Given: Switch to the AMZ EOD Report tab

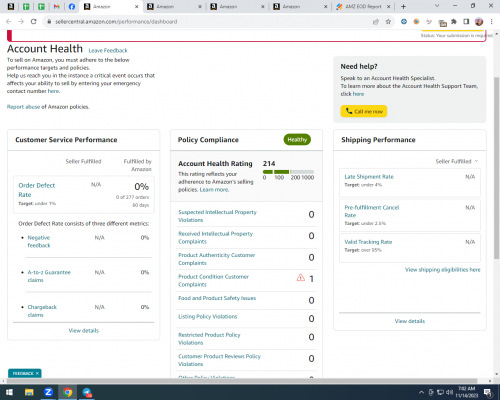Looking at the screenshot, I should [363, 6].
